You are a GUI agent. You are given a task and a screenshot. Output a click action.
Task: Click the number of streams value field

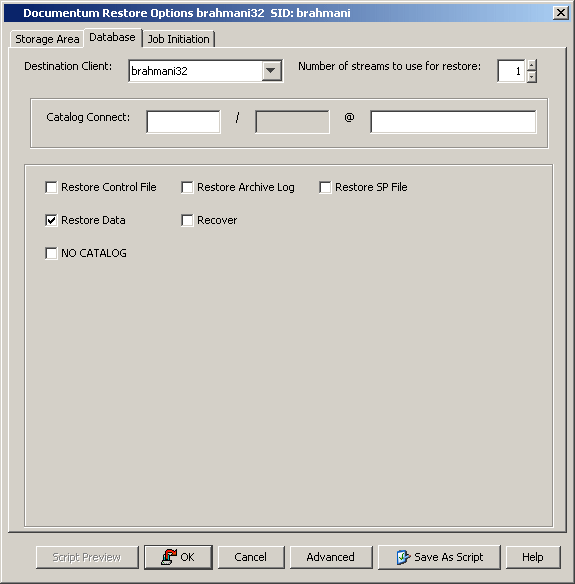[512, 71]
